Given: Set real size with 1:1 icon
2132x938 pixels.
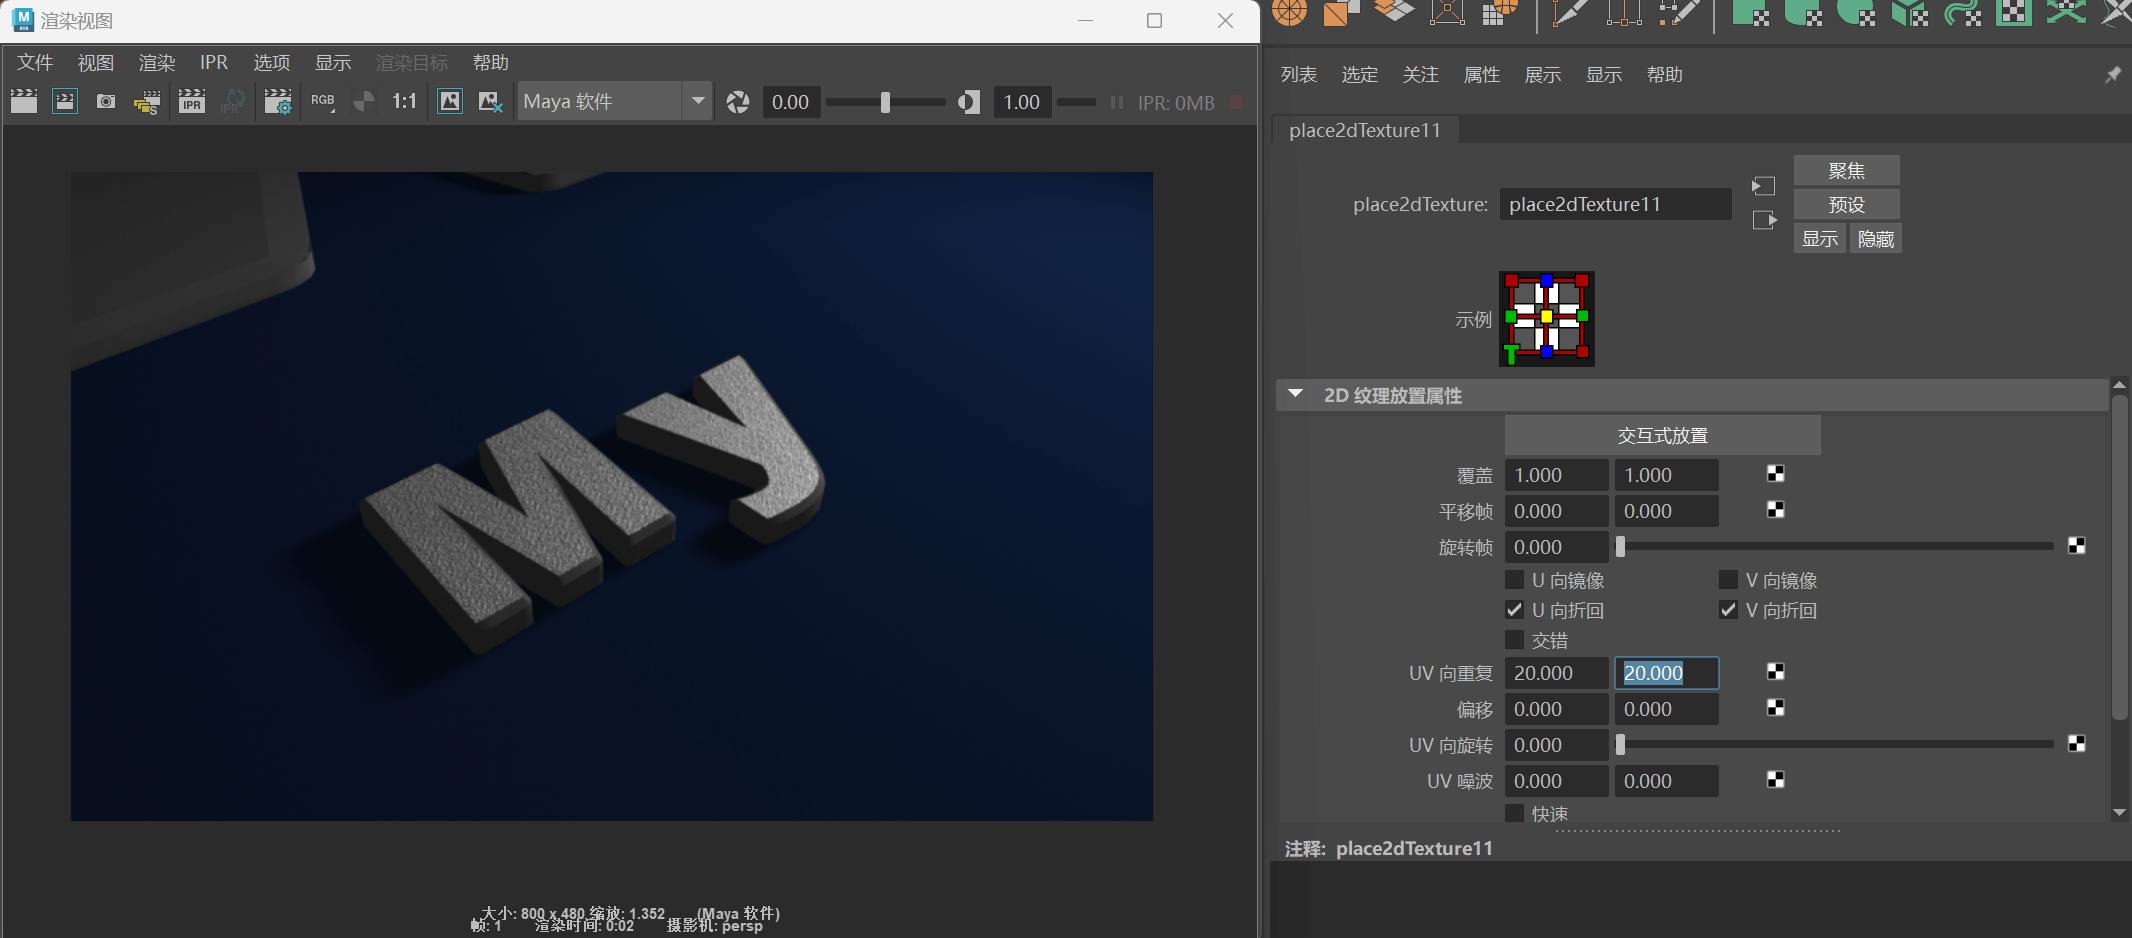Looking at the screenshot, I should [404, 101].
